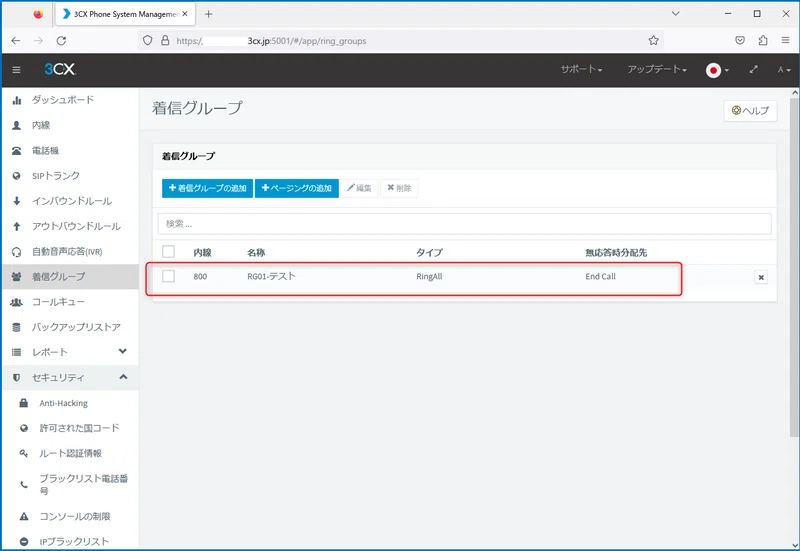The width and height of the screenshot is (800, 551).
Task: Click the コールキュー group icon
Action: (x=16, y=302)
